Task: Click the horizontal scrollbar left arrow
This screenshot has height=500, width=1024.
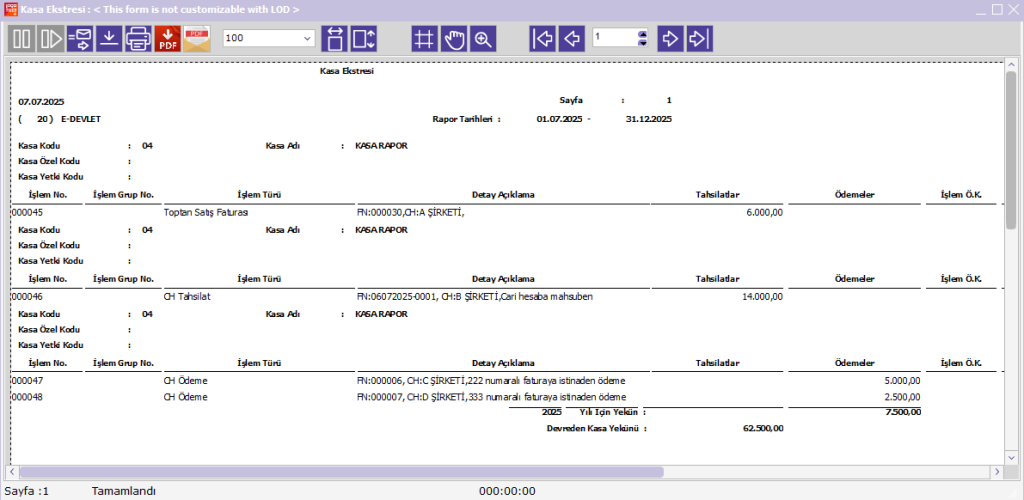Action: [x=12, y=471]
